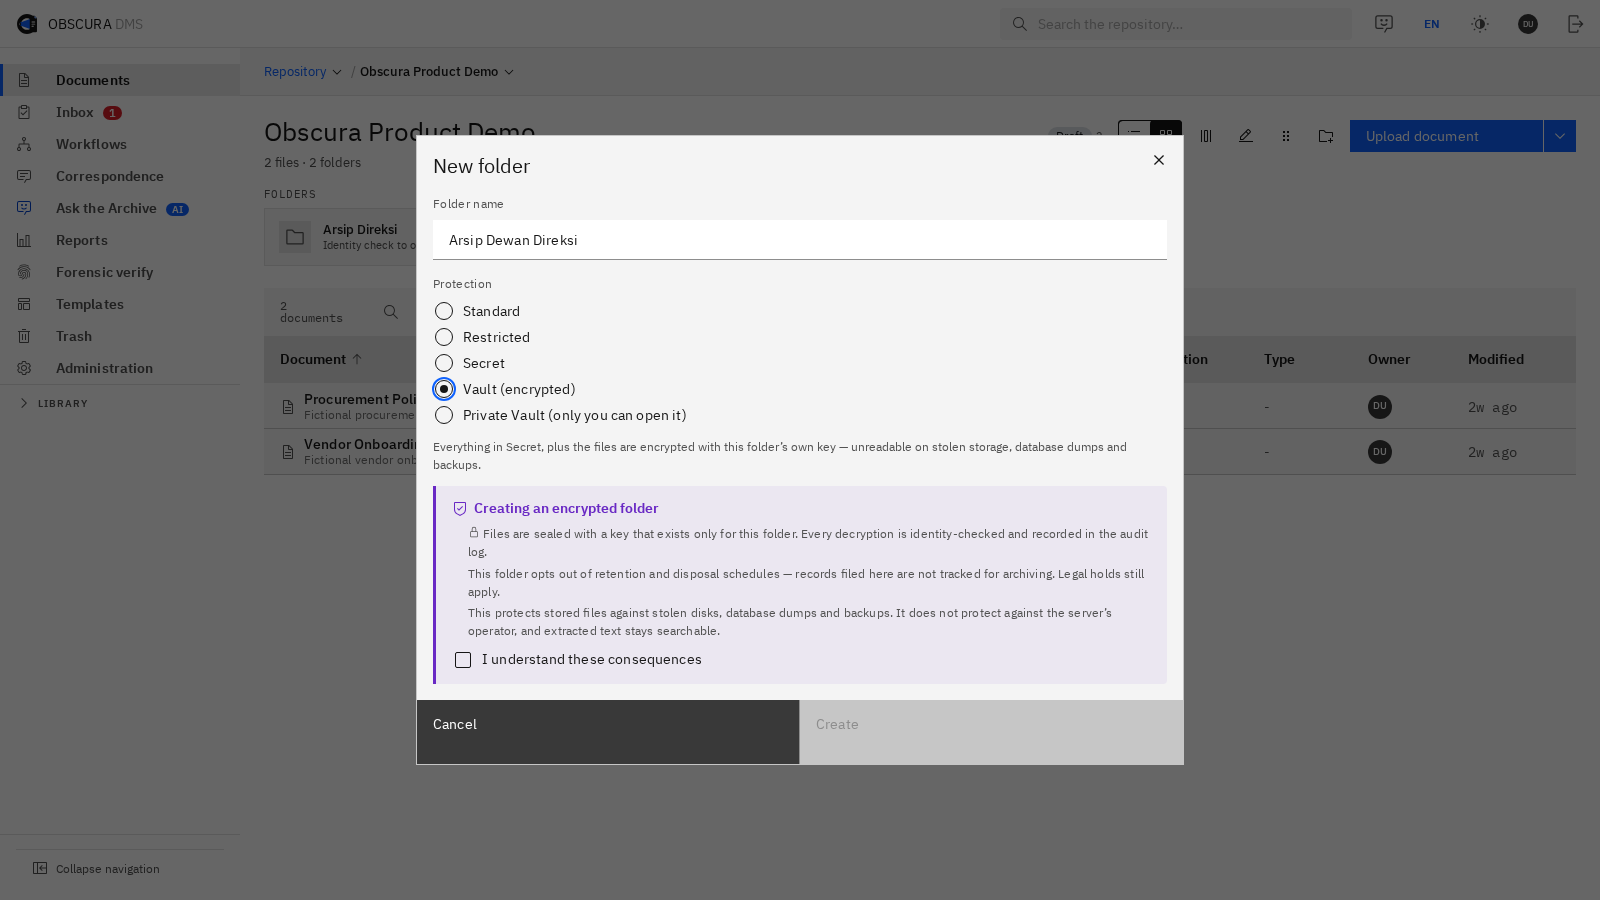Viewport: 1600px width, 900px height.
Task: Click the edit pencil icon
Action: click(x=1246, y=136)
